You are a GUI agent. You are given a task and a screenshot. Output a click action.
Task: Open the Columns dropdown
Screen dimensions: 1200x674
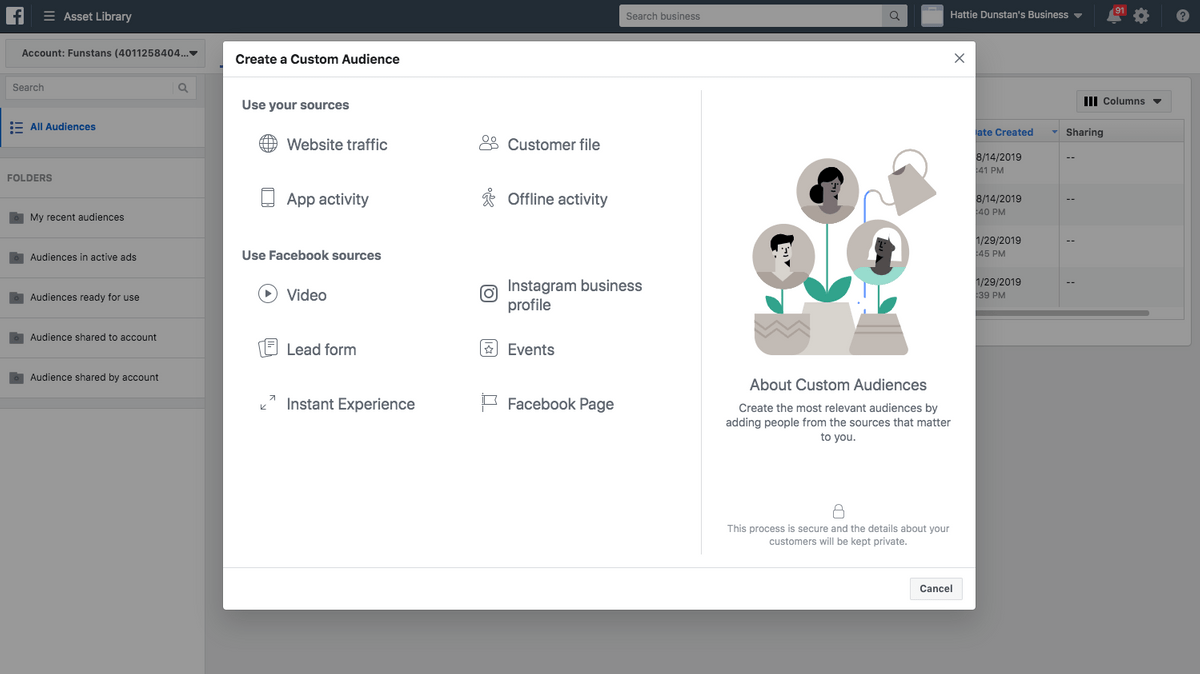1124,101
